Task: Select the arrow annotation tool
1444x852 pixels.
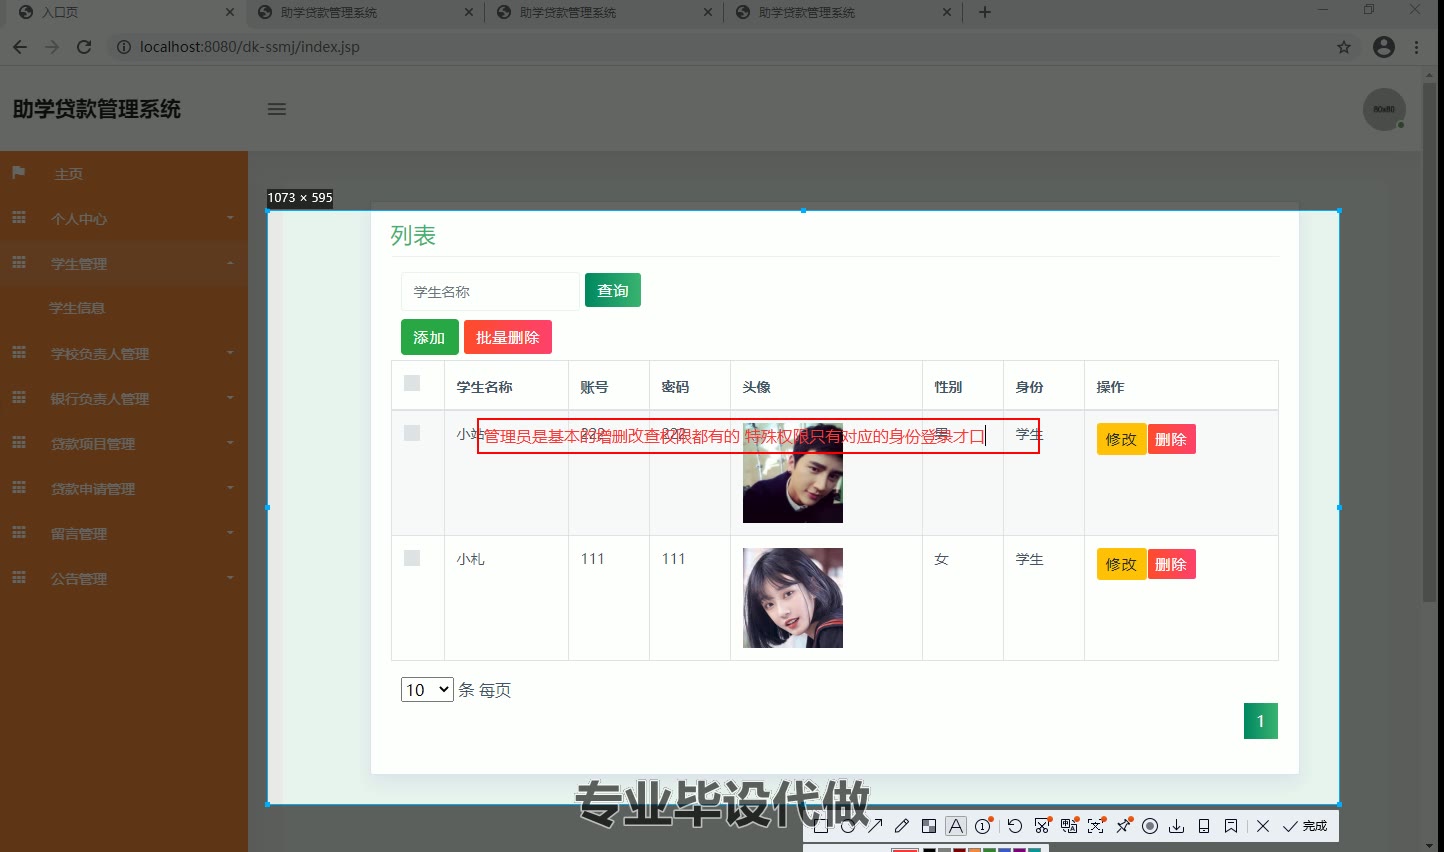Action: tap(875, 826)
